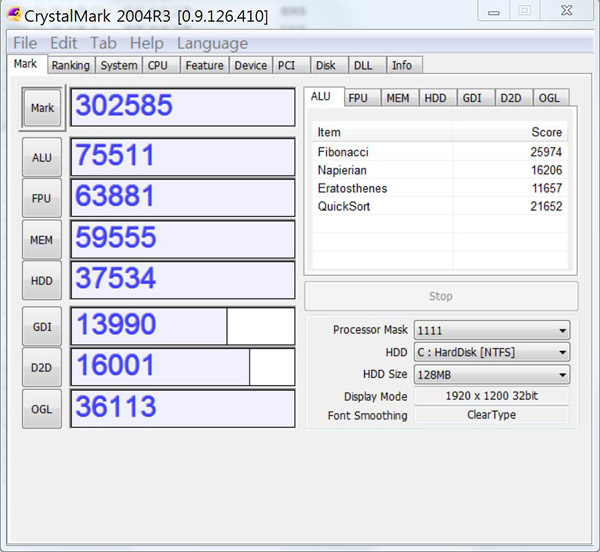Switch to the Ranking tab

point(70,65)
